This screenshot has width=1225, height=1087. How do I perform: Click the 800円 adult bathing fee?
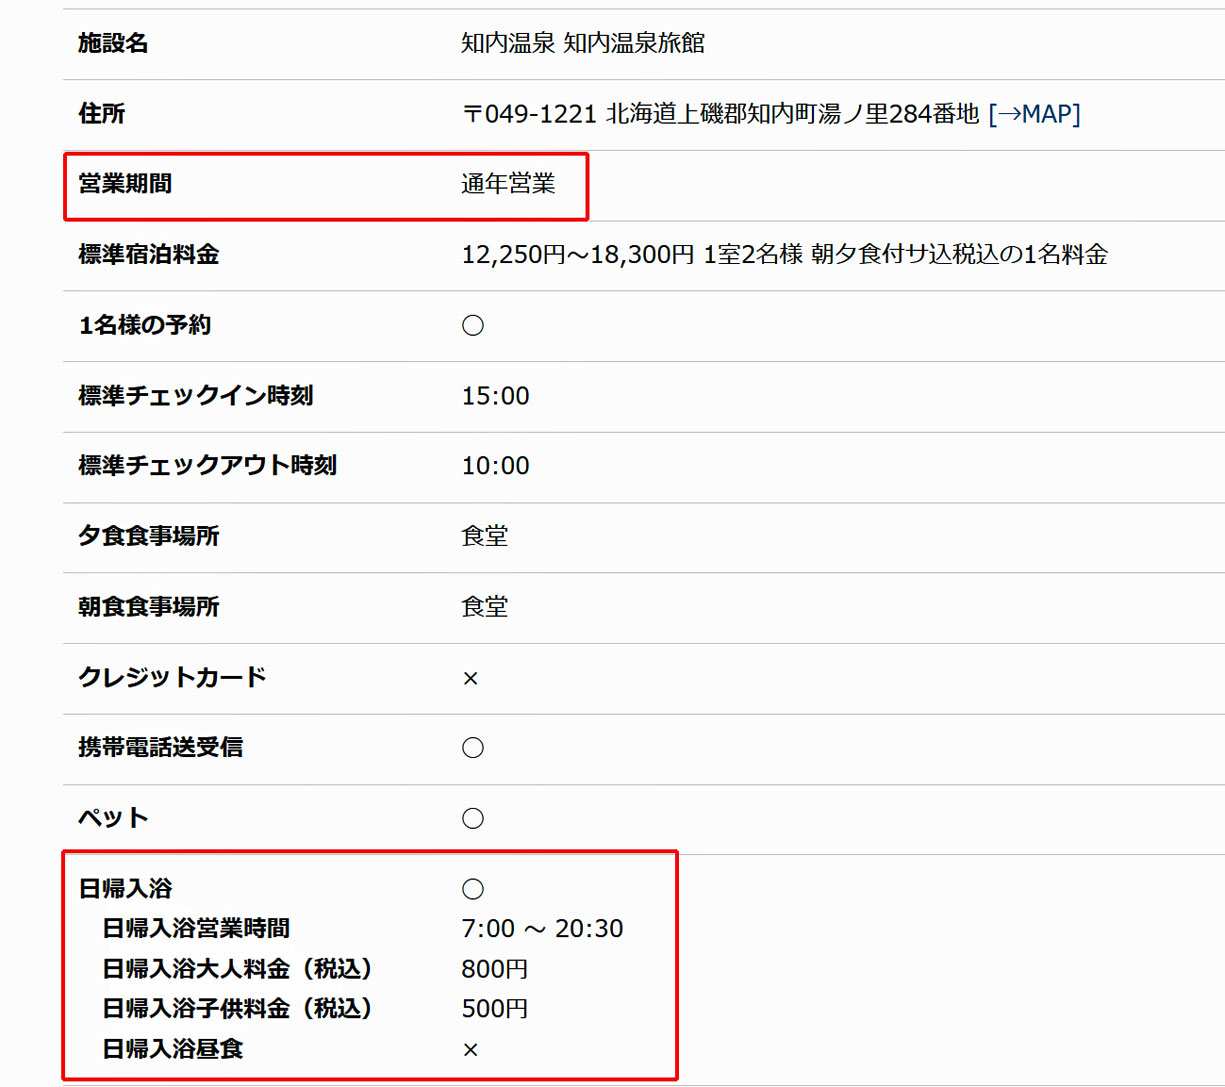494,969
